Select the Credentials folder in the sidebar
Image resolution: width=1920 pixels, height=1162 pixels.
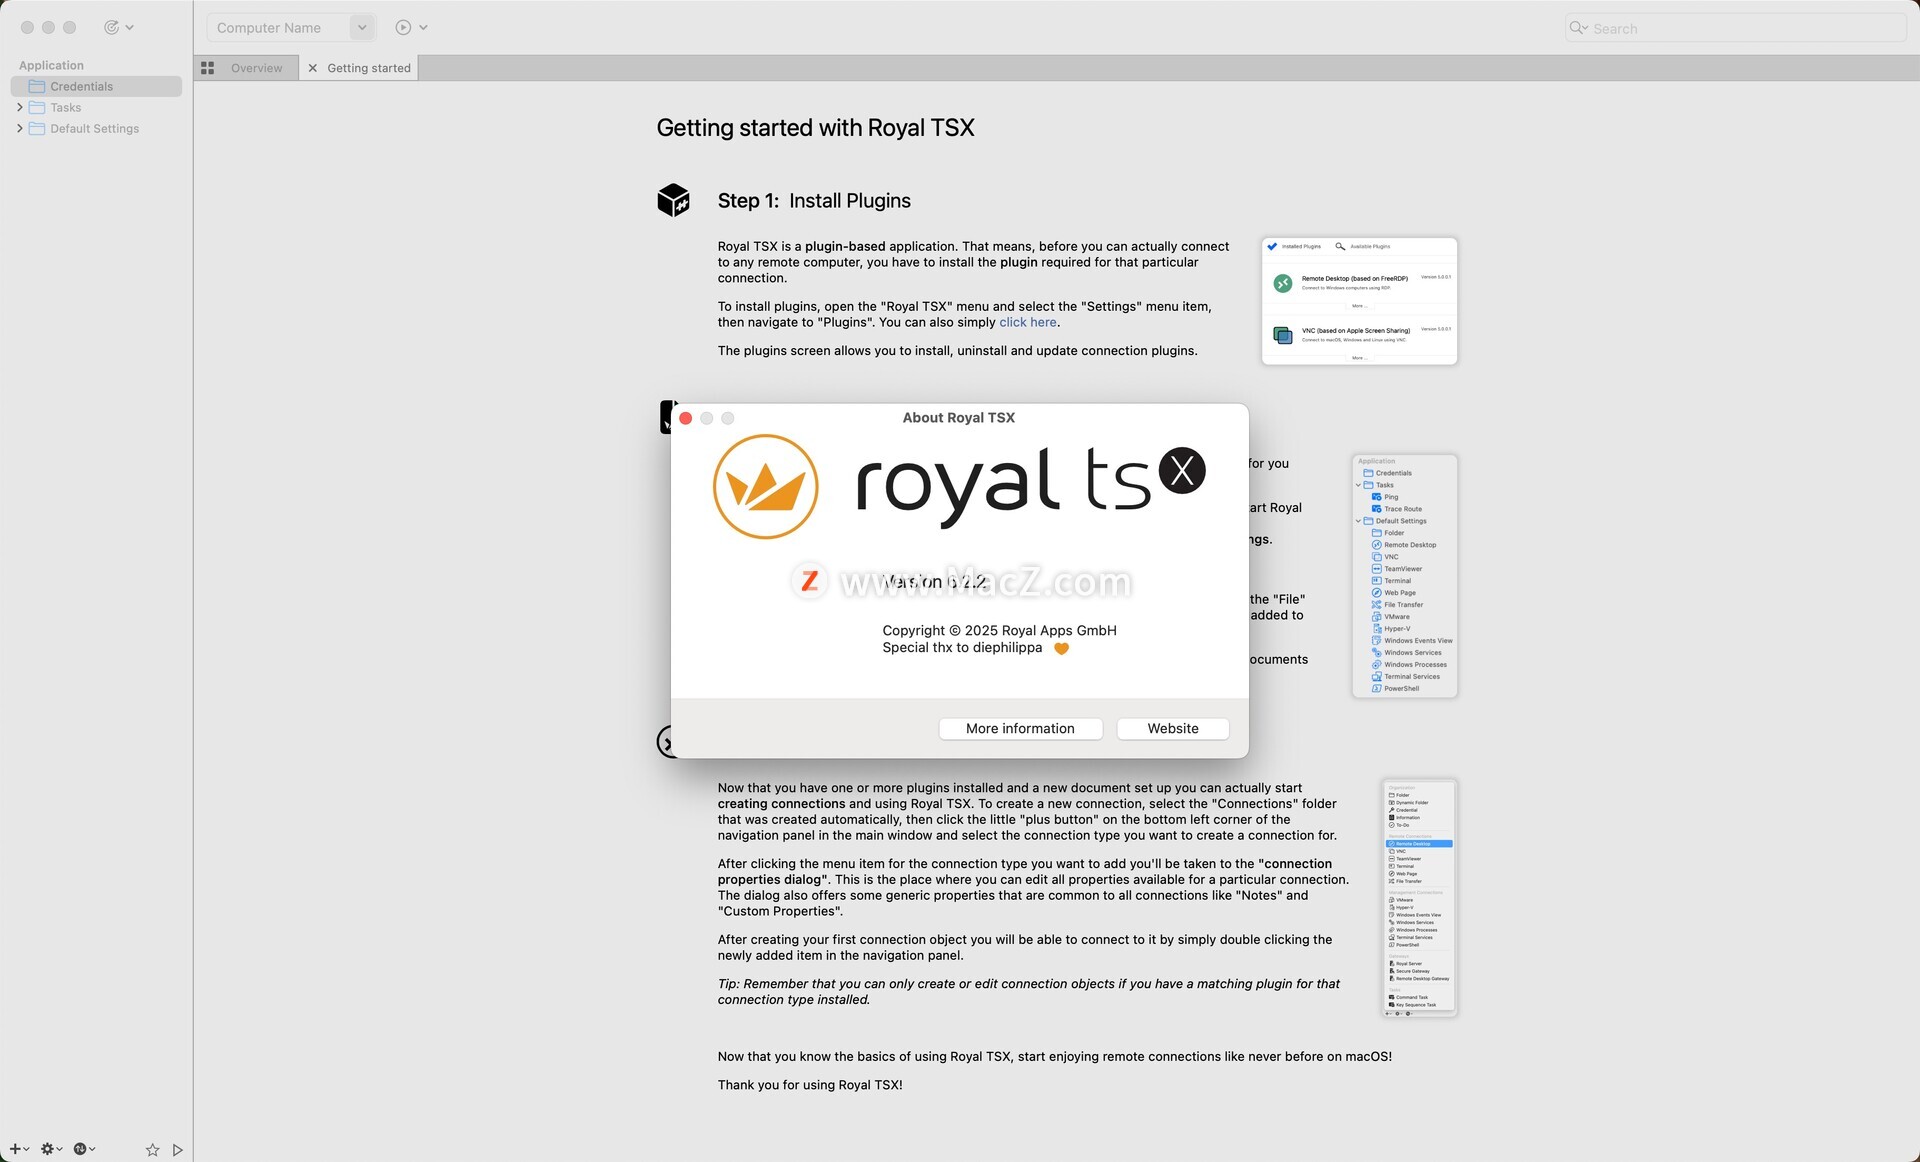(x=96, y=87)
